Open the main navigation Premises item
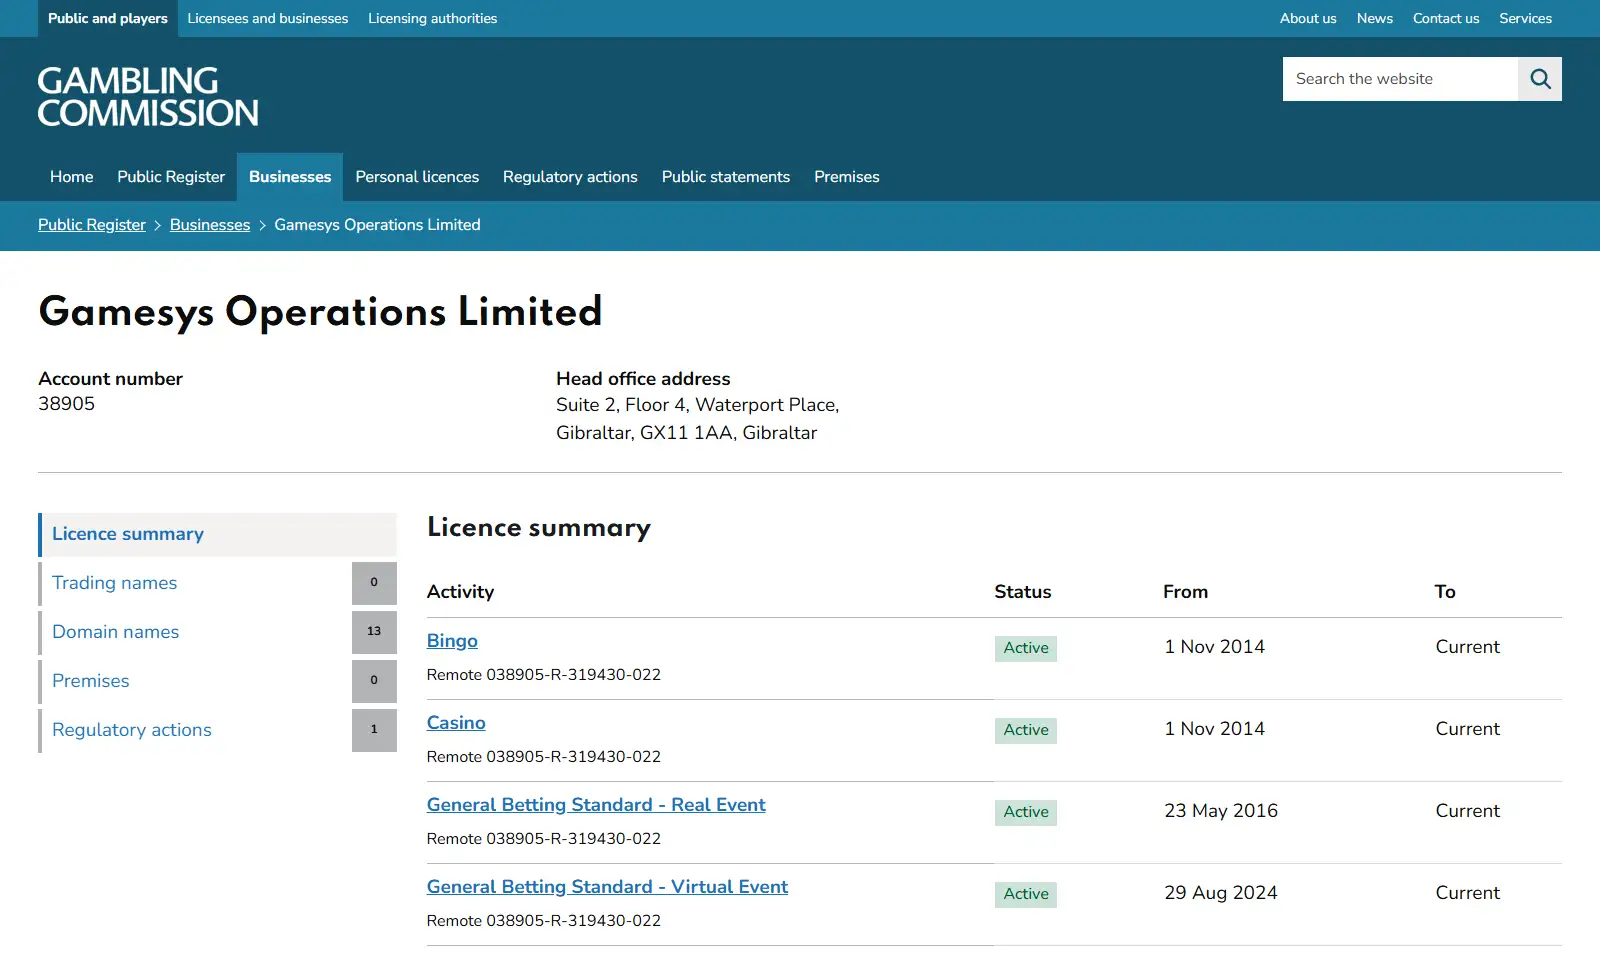This screenshot has height=973, width=1600. click(847, 177)
